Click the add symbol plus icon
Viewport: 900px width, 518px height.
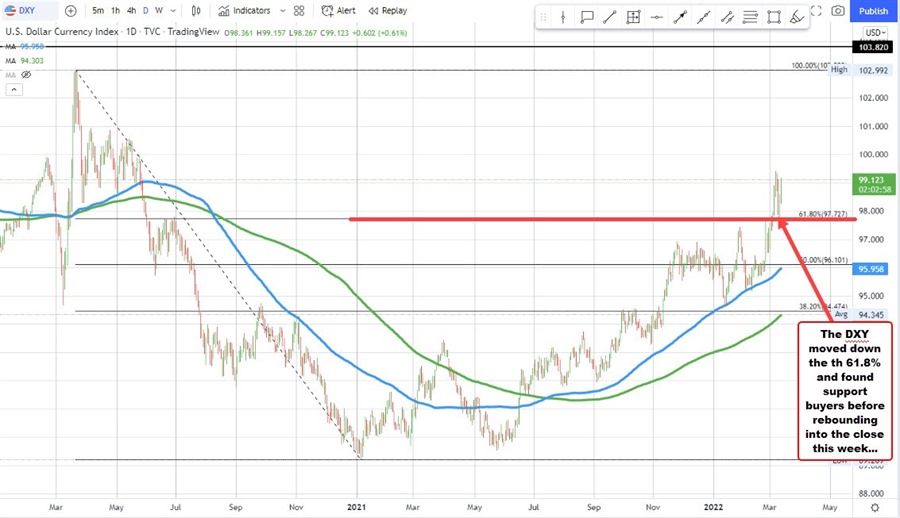click(71, 10)
